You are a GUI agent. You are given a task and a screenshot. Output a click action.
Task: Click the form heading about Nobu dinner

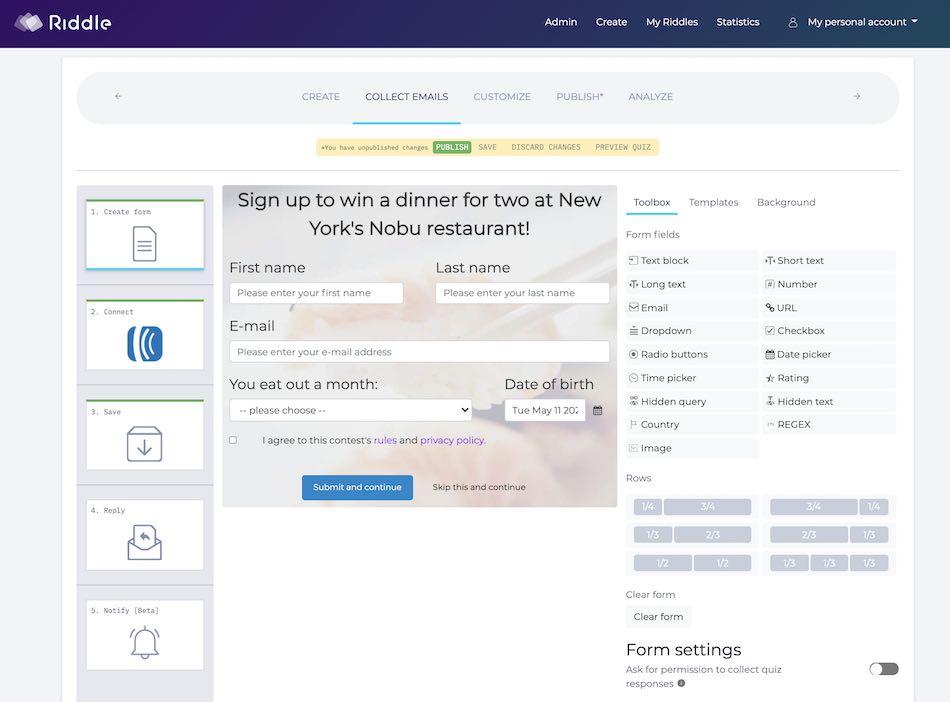coord(419,214)
